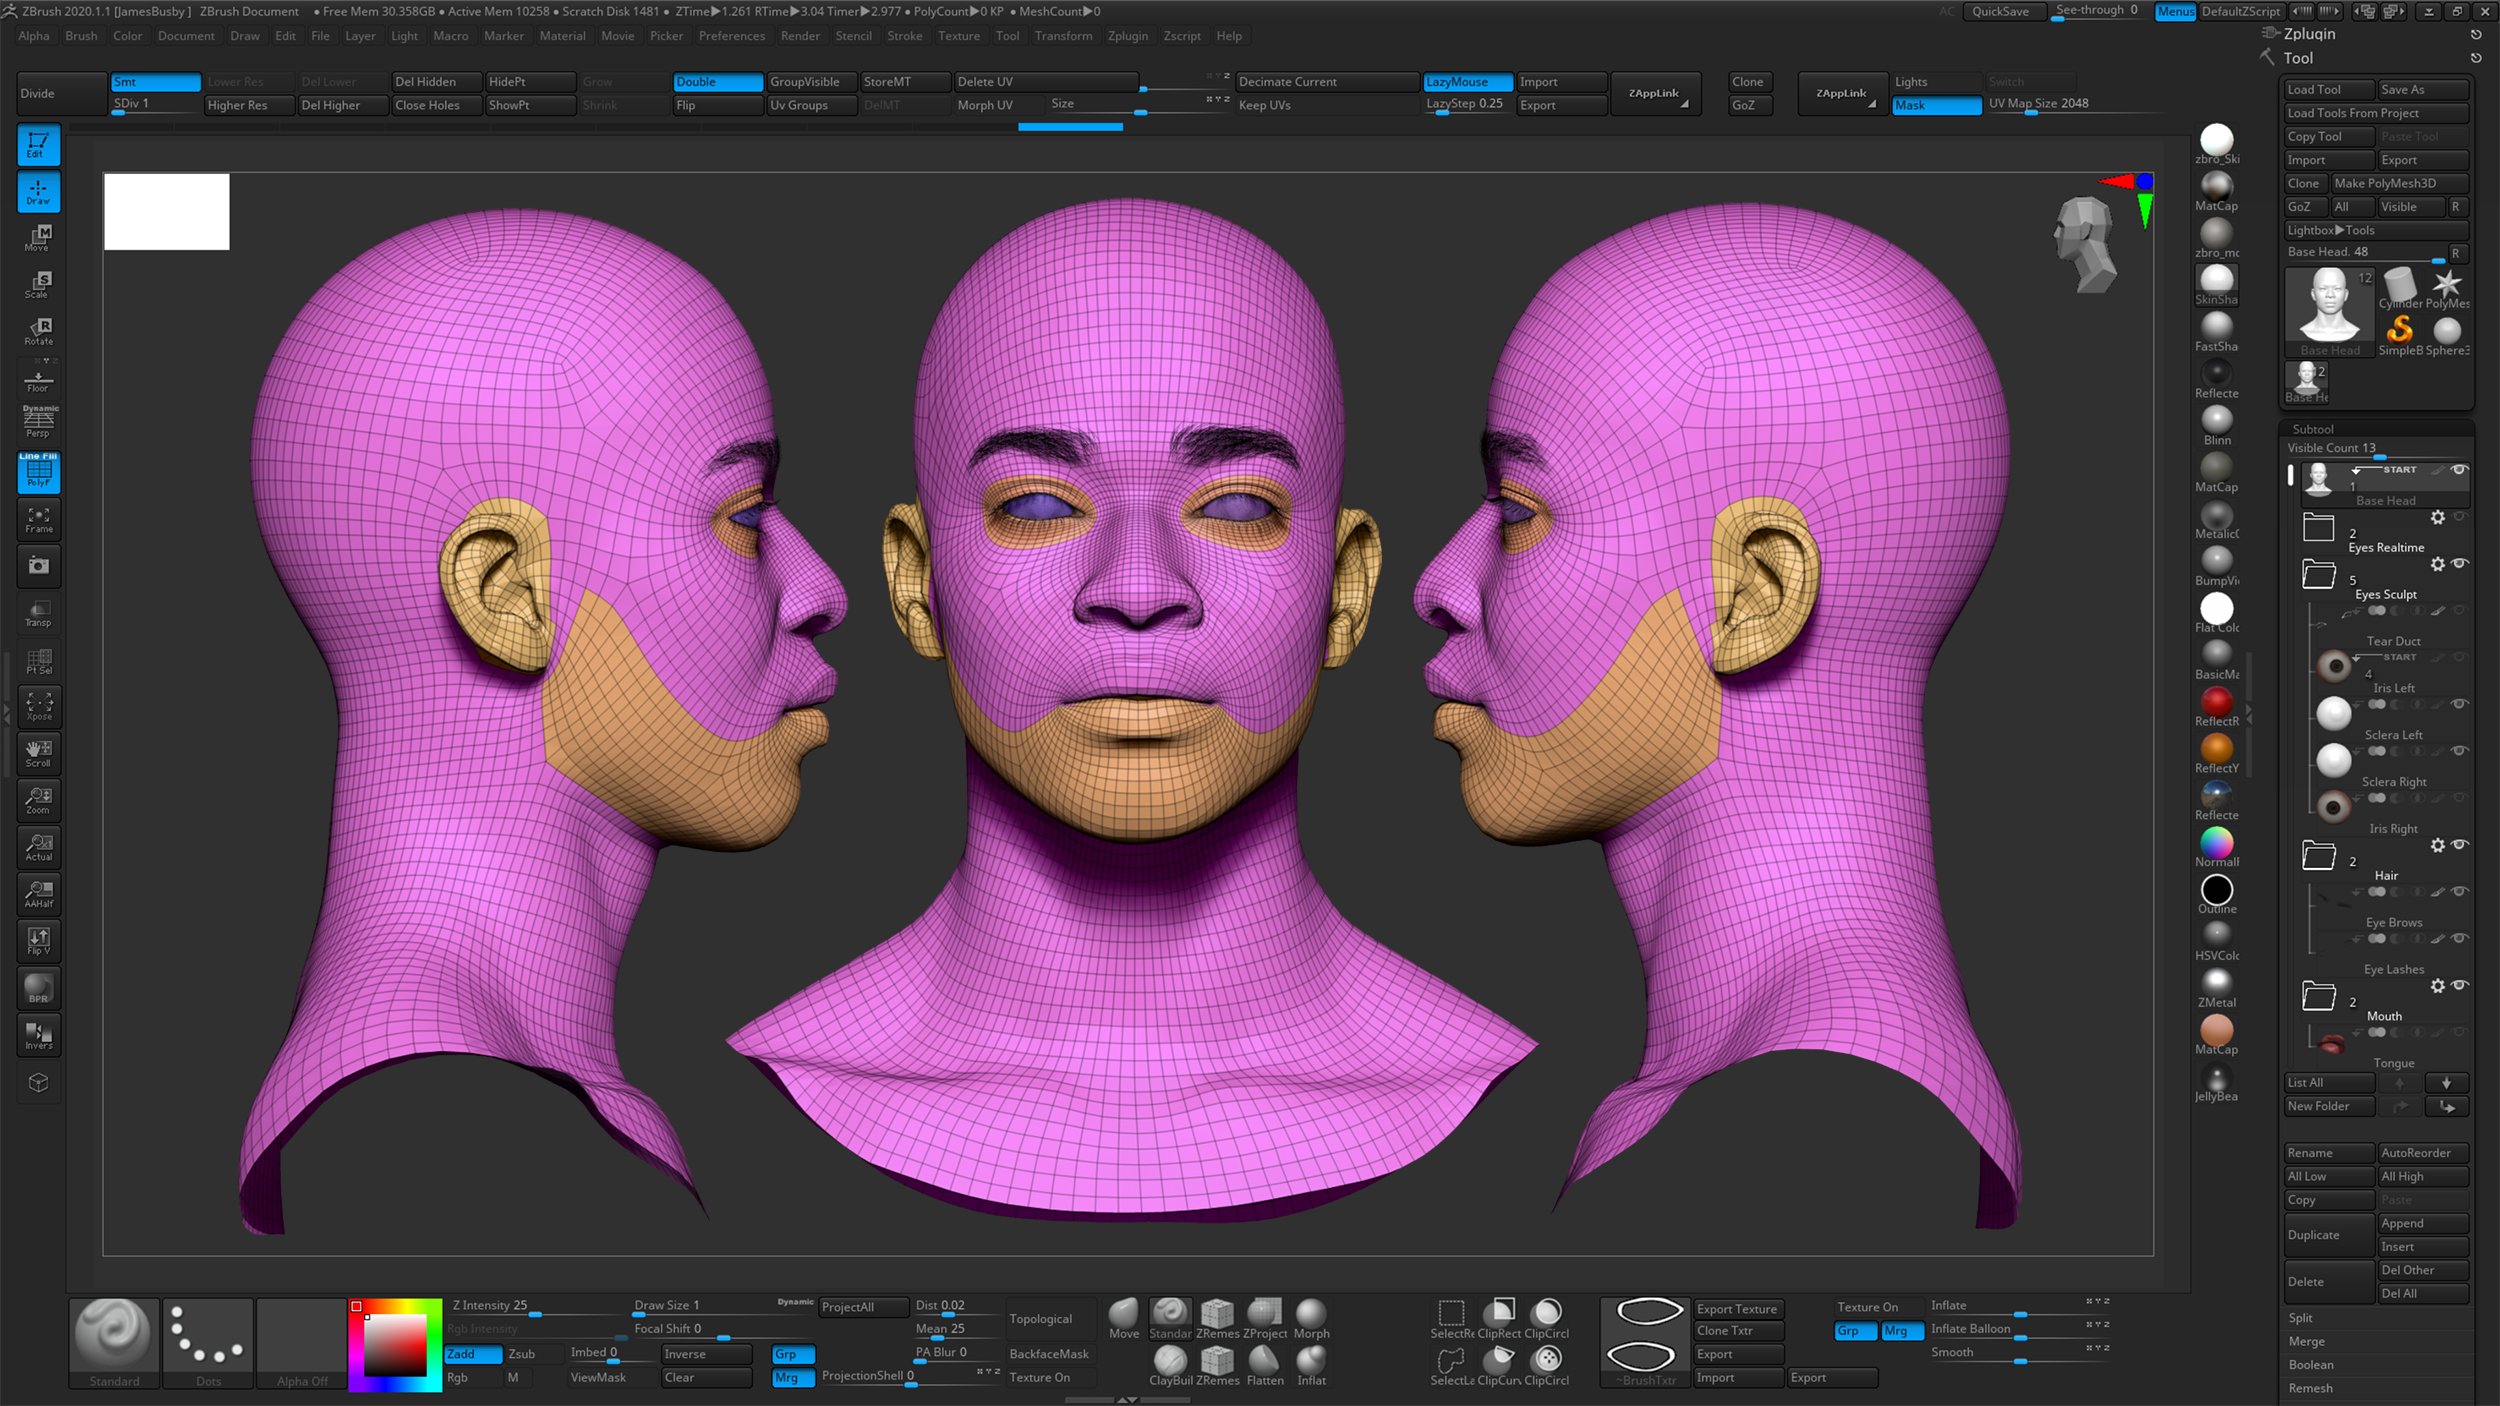Viewport: 2500px width, 1406px height.
Task: Select the Base Head thumbnail
Action: pyautogui.click(x=2328, y=305)
